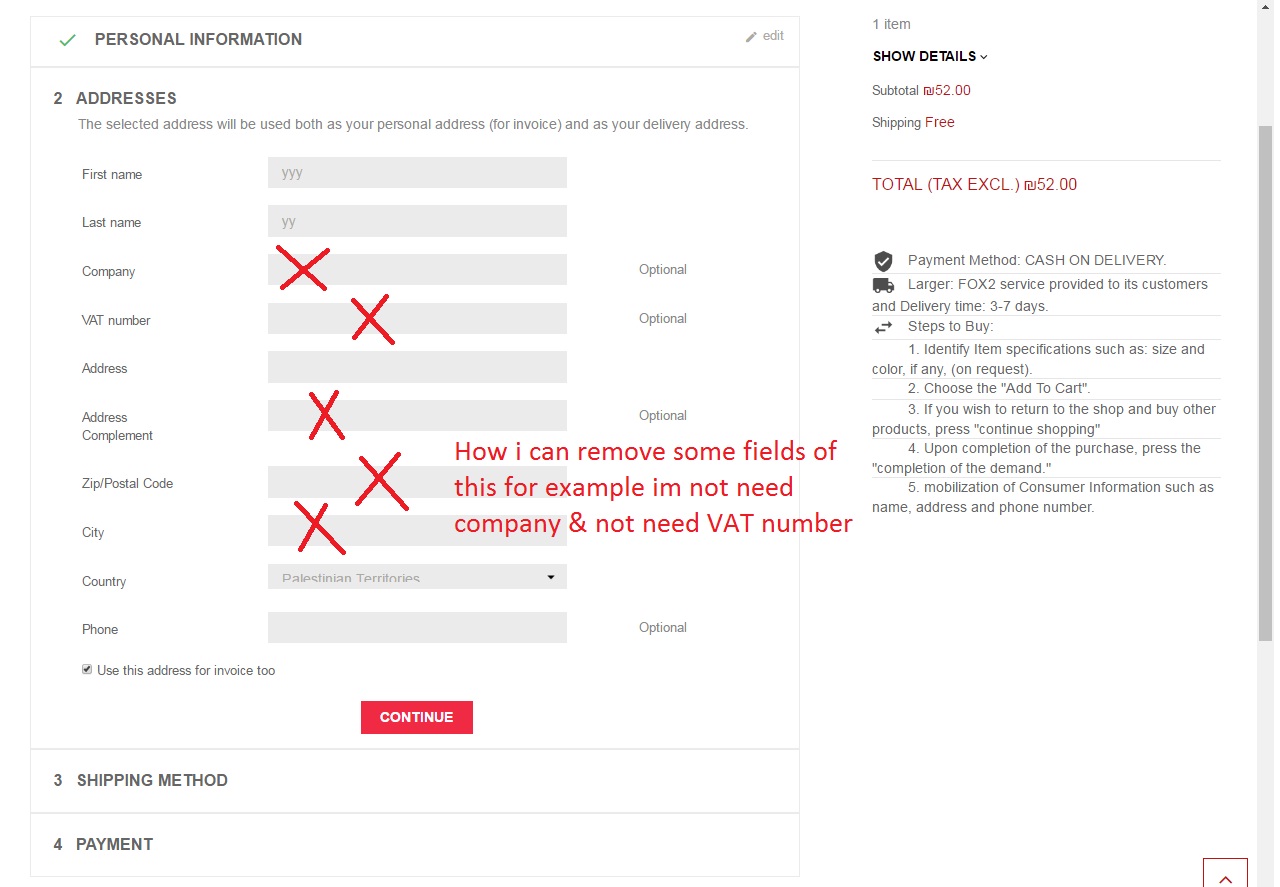
Task: Open the Personal Information step header
Action: 198,40
